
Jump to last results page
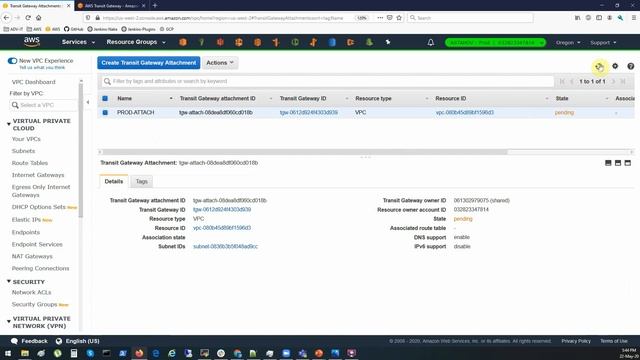pyautogui.click(x=623, y=81)
